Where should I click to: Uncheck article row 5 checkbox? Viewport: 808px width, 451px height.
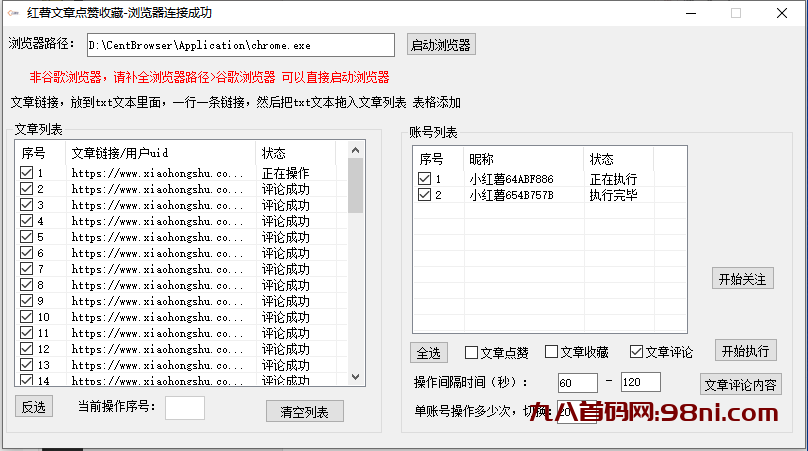(x=26, y=237)
